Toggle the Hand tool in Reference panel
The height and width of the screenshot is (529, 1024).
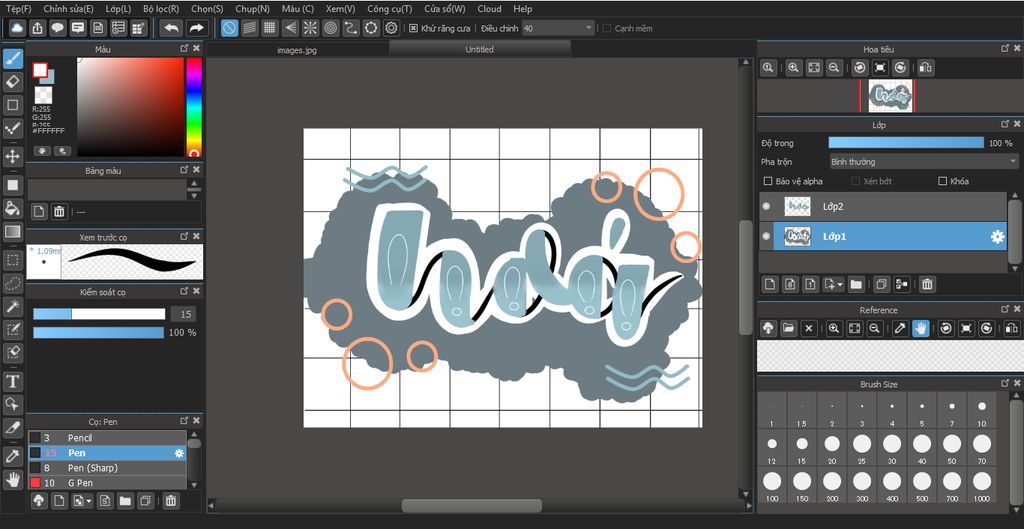921,328
